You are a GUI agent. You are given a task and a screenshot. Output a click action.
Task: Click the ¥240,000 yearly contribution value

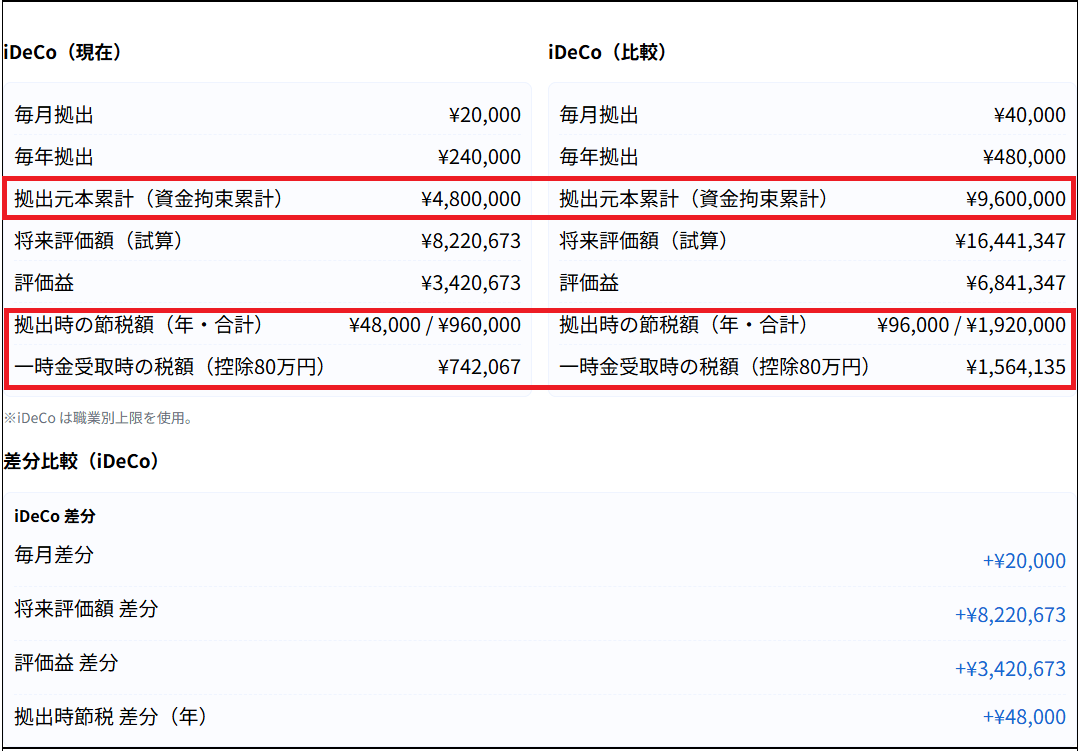click(478, 157)
